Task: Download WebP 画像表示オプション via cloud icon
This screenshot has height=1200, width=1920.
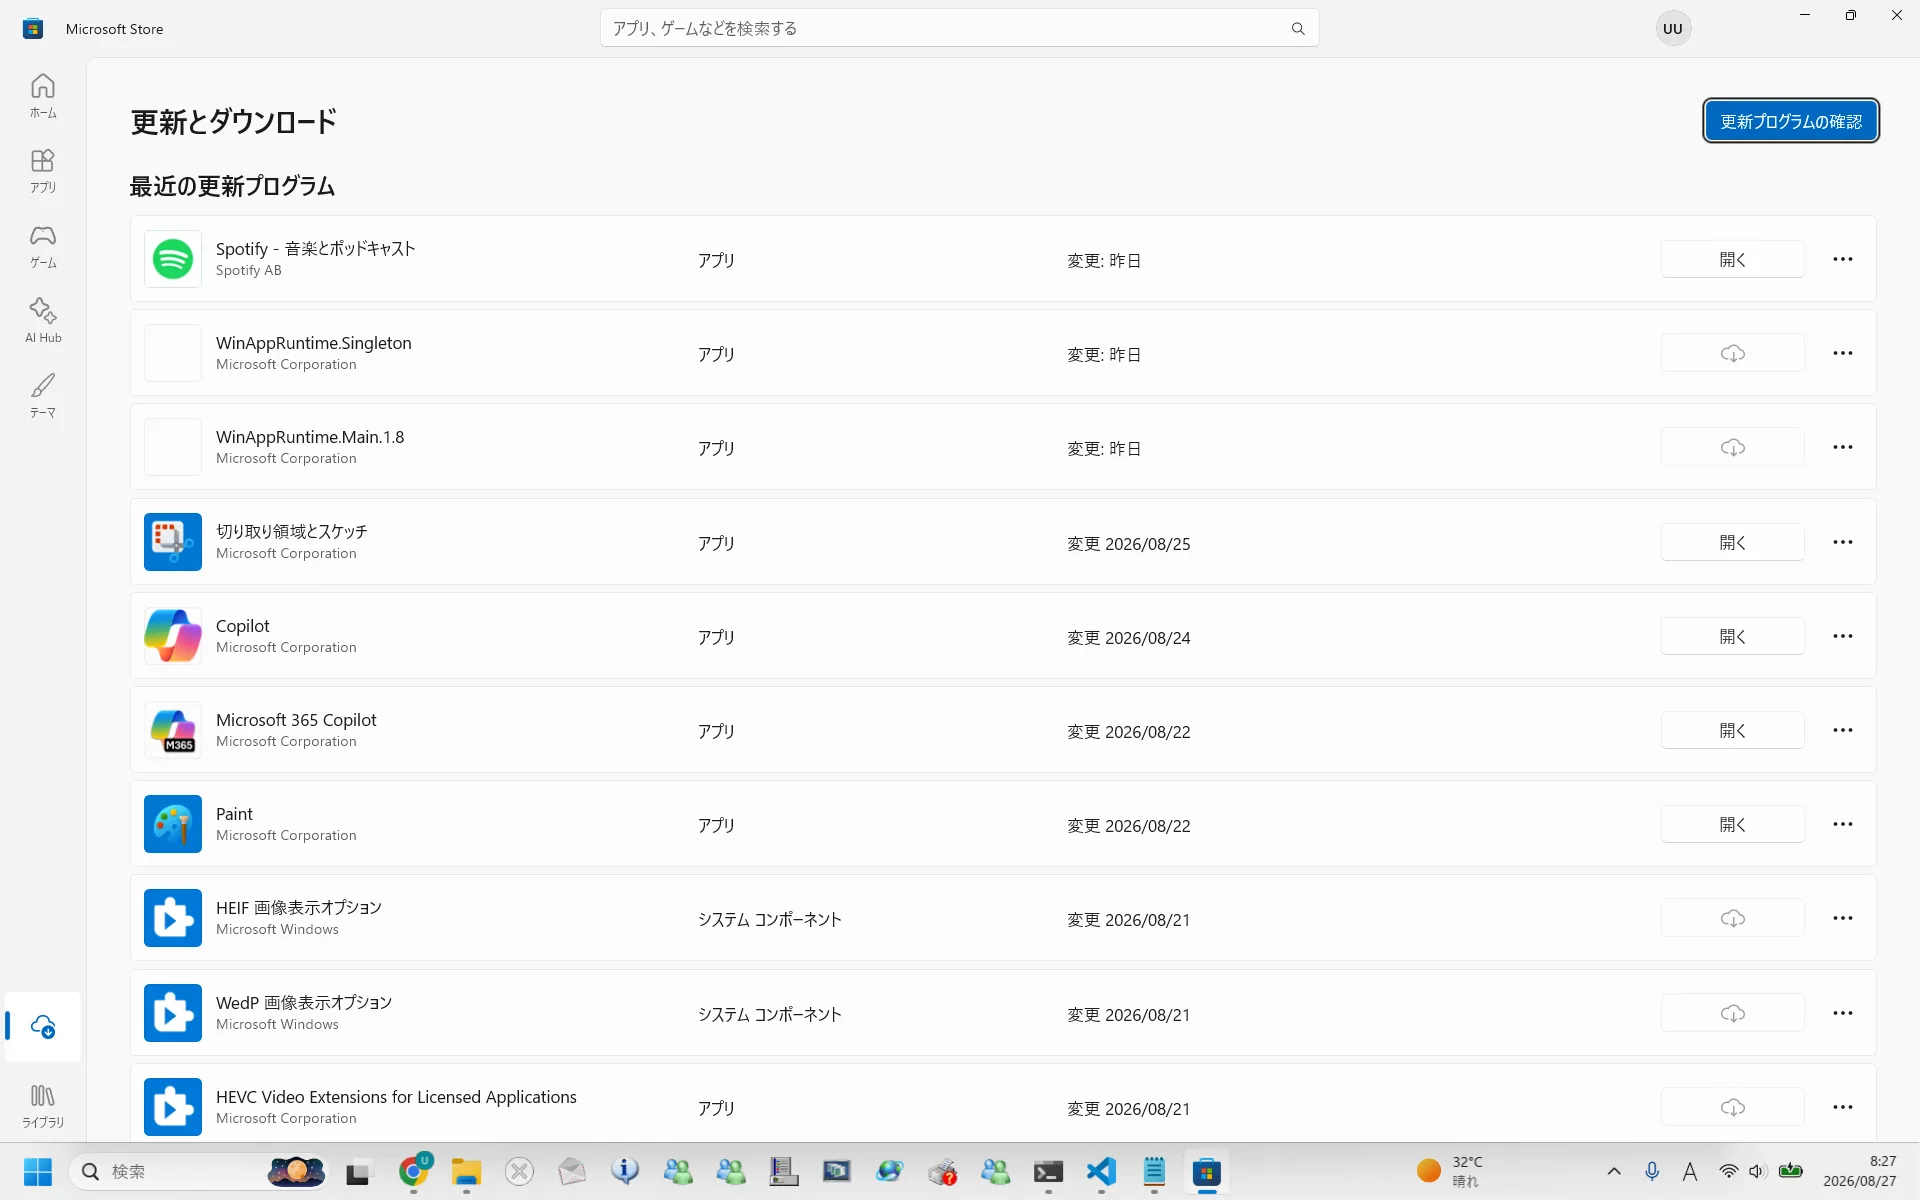Action: (x=1733, y=1013)
